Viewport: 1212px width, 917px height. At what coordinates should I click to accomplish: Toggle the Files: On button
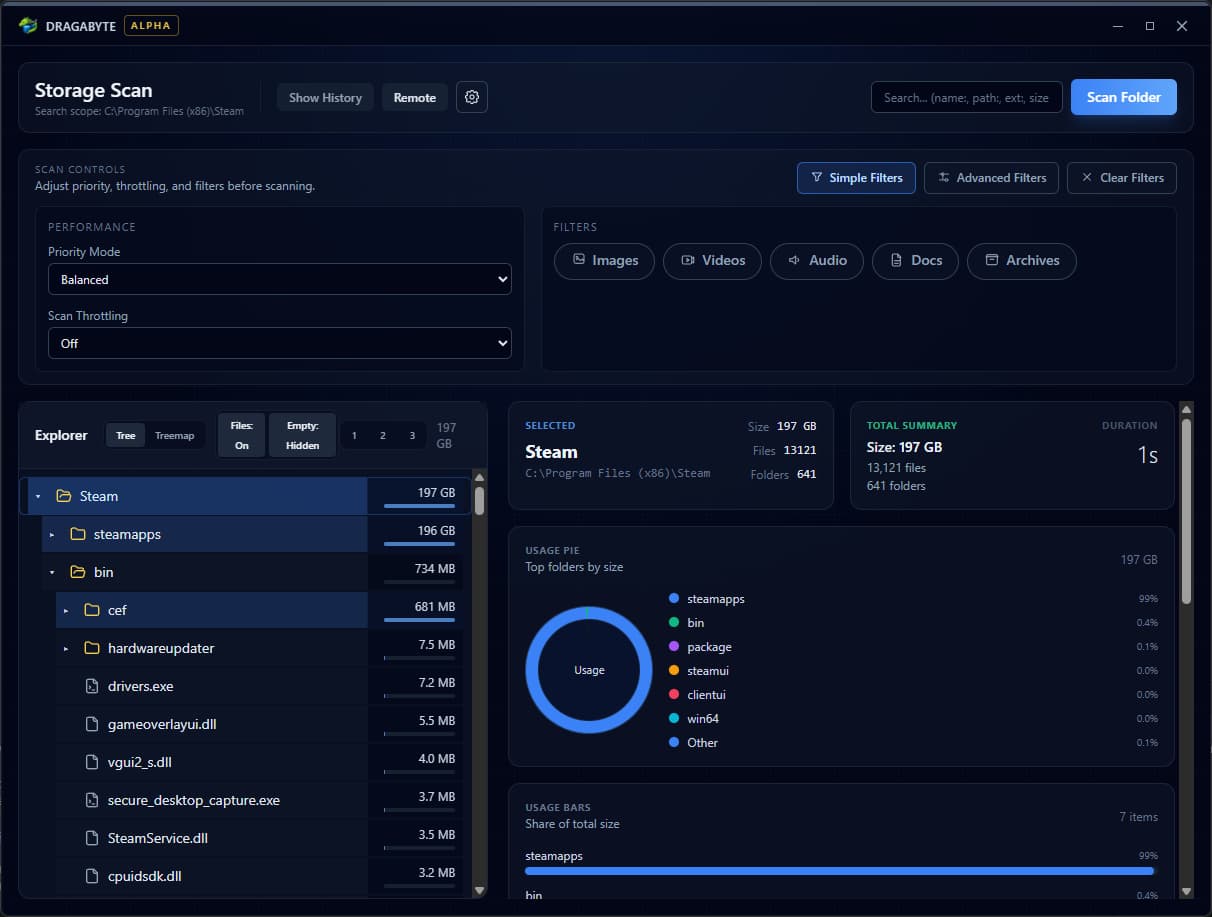pos(242,435)
